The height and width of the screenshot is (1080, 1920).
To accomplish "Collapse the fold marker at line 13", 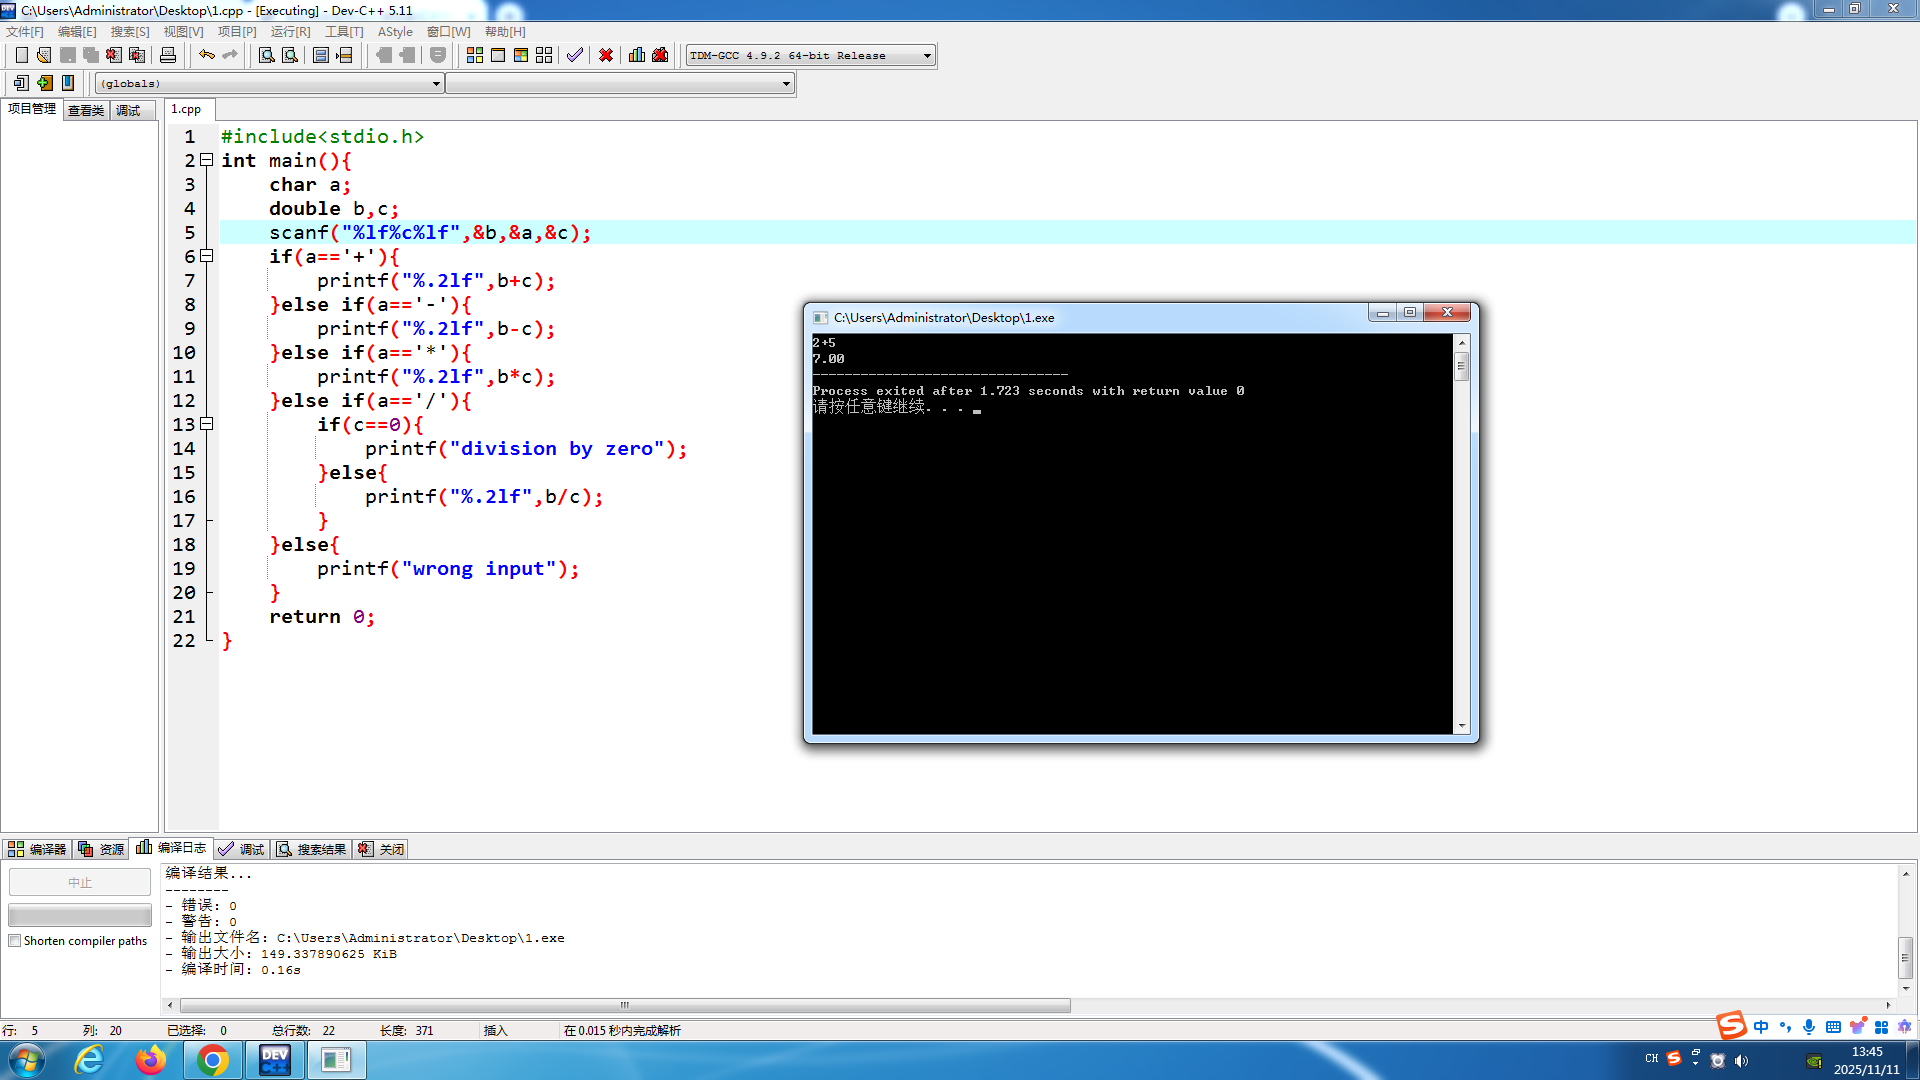I will pyautogui.click(x=207, y=424).
